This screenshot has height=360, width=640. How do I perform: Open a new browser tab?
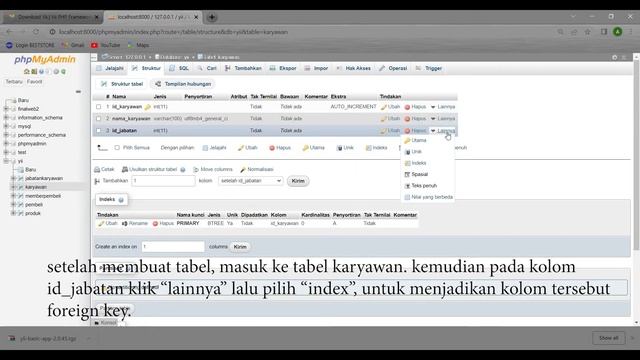coord(212,17)
